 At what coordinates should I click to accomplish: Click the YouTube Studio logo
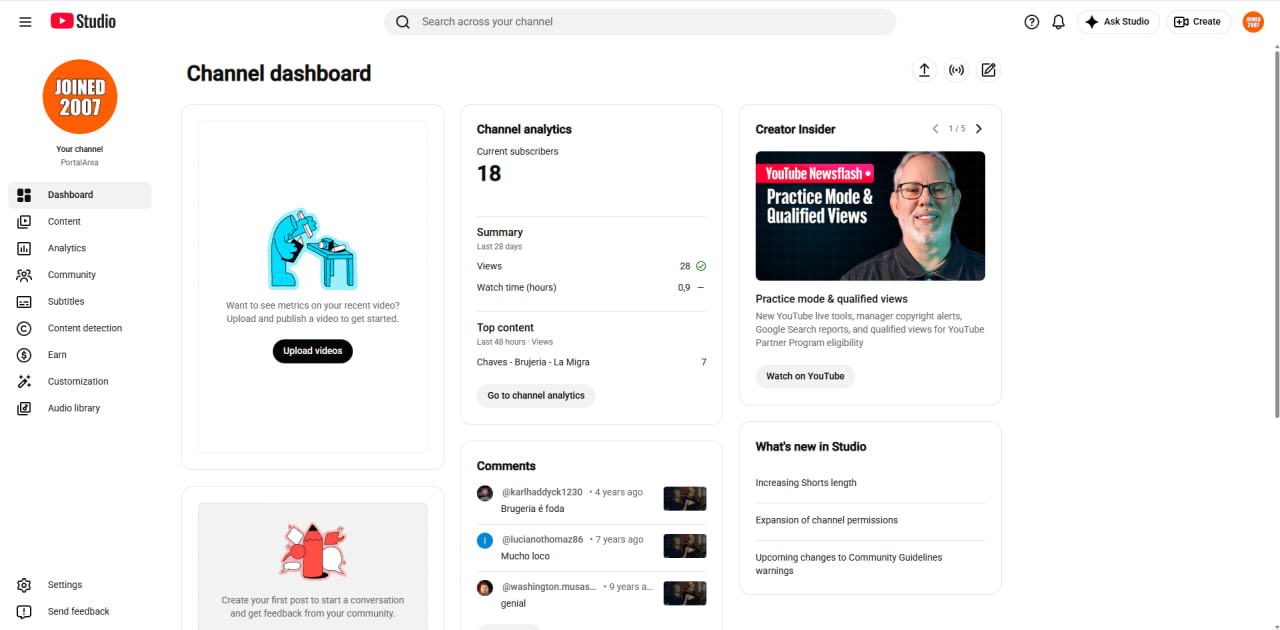pos(83,21)
